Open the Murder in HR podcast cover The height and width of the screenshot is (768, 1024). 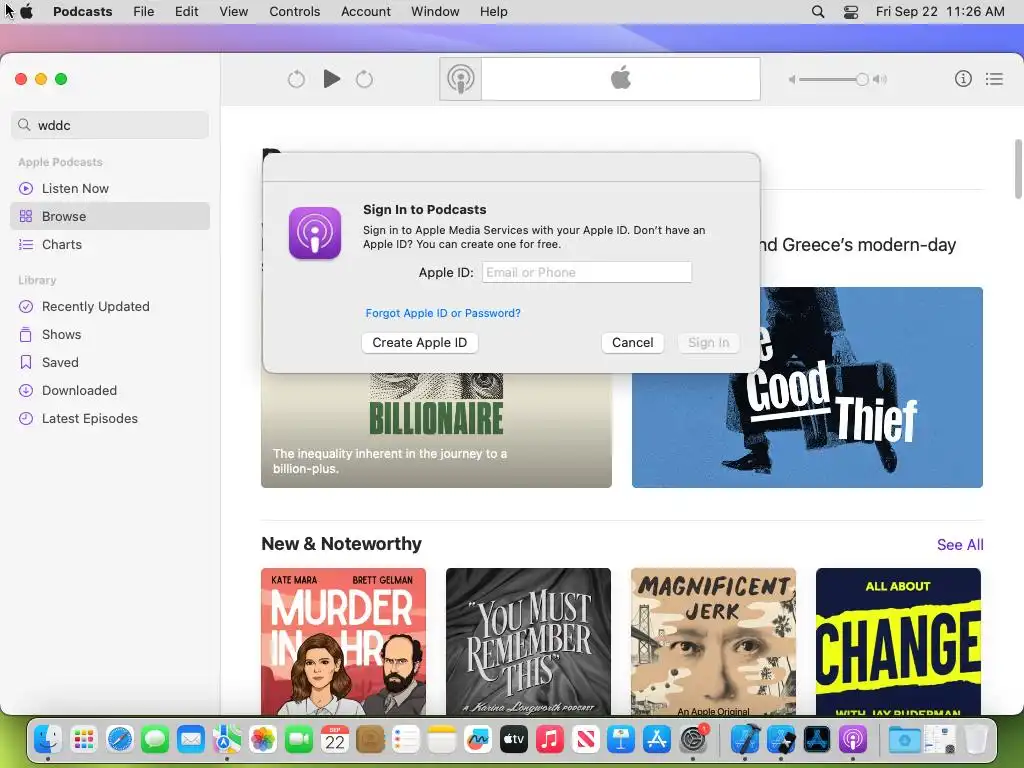pyautogui.click(x=344, y=641)
